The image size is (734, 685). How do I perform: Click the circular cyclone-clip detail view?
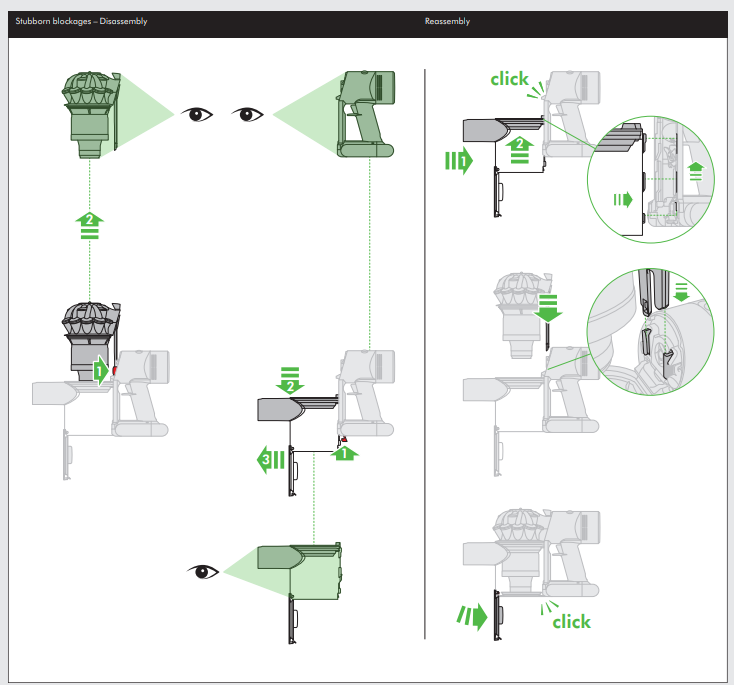click(651, 332)
